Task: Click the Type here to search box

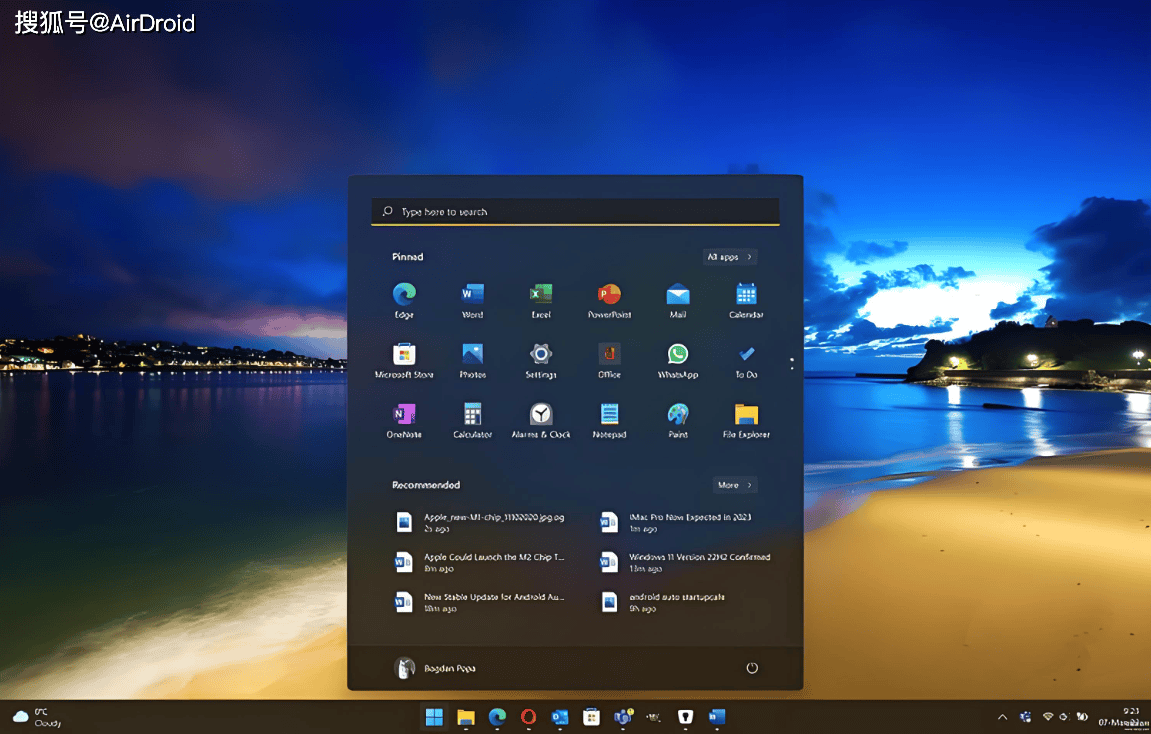Action: [575, 212]
